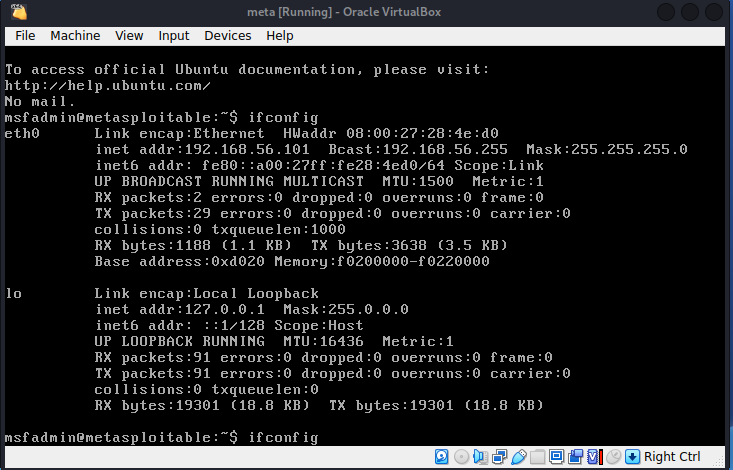Open the Input menu

pyautogui.click(x=173, y=36)
